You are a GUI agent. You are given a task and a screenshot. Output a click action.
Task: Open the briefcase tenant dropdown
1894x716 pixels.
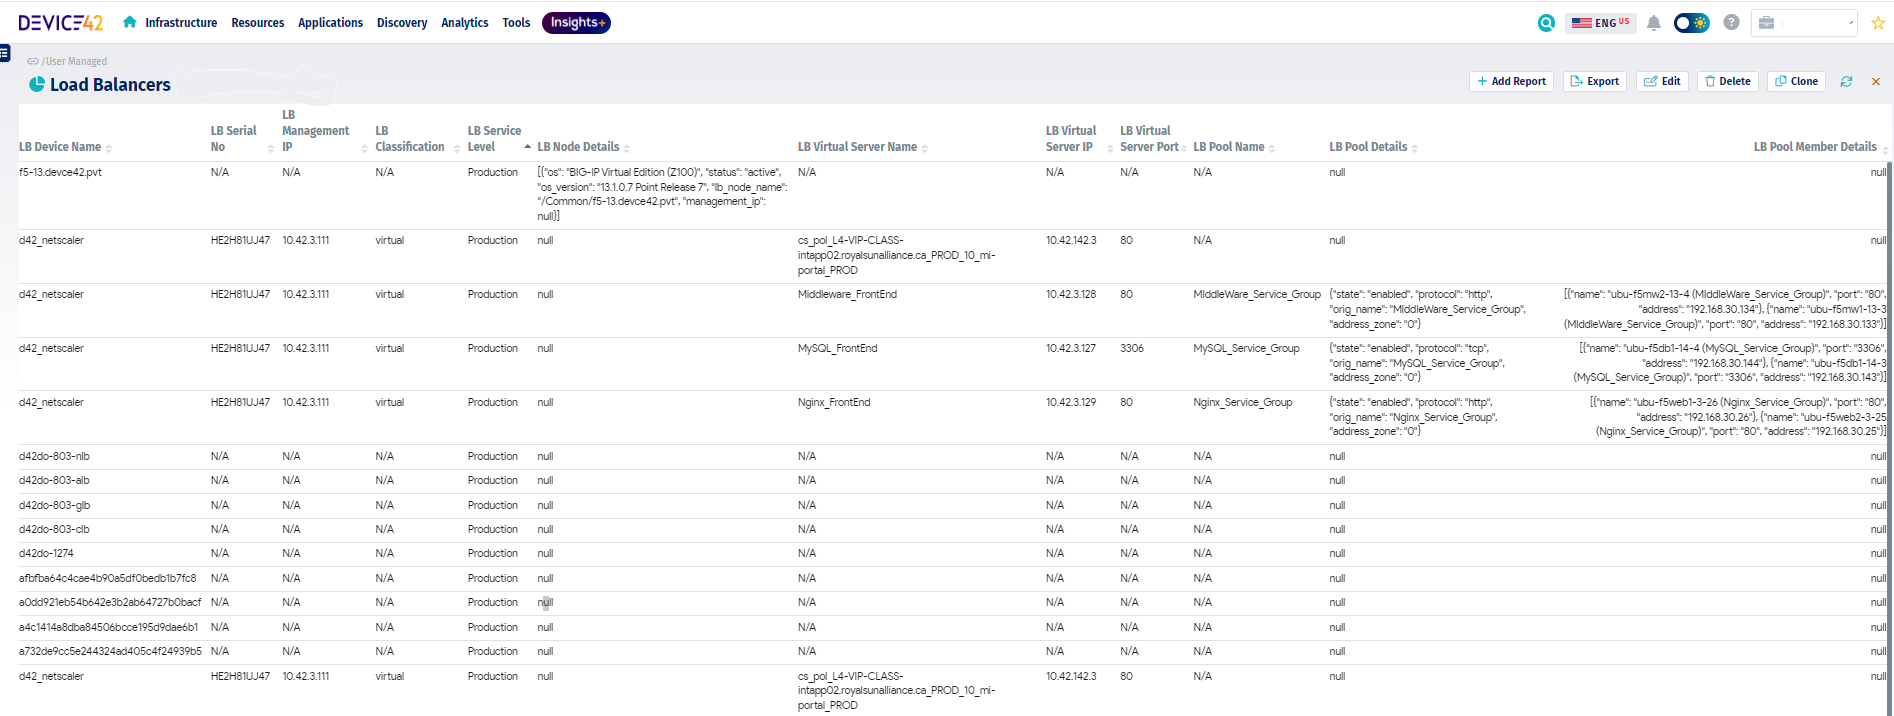tap(1804, 23)
